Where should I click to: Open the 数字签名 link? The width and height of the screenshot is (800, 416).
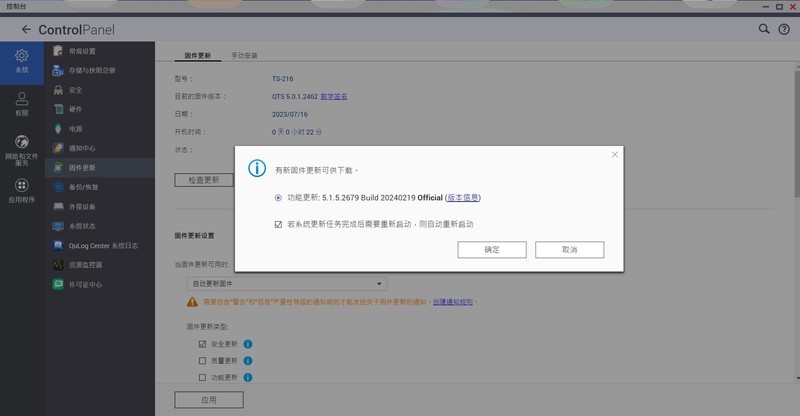pos(334,96)
